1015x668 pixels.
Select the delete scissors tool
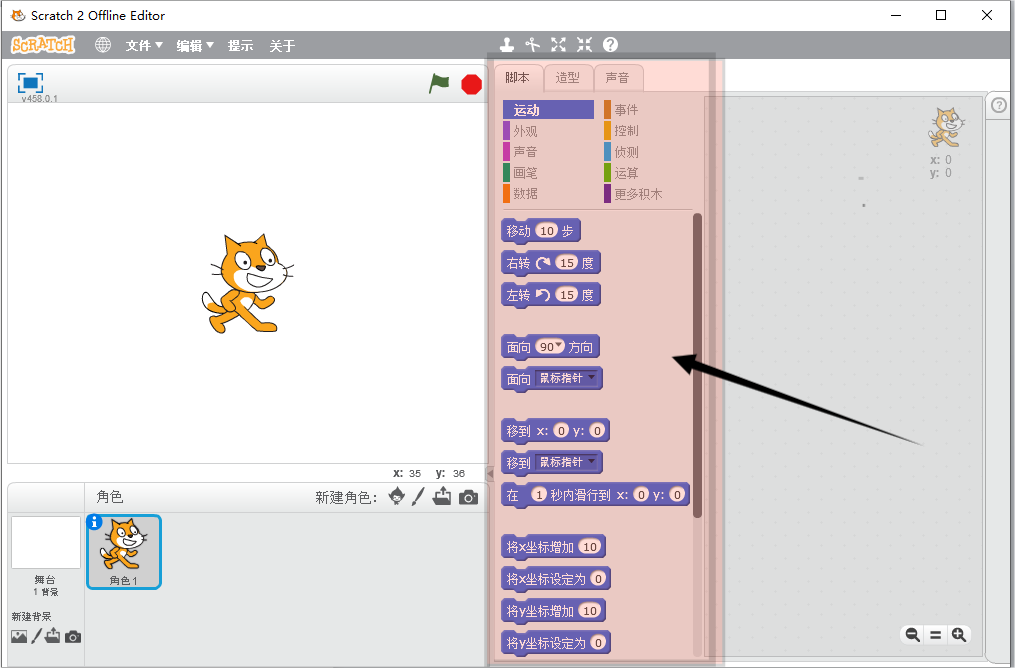click(533, 45)
